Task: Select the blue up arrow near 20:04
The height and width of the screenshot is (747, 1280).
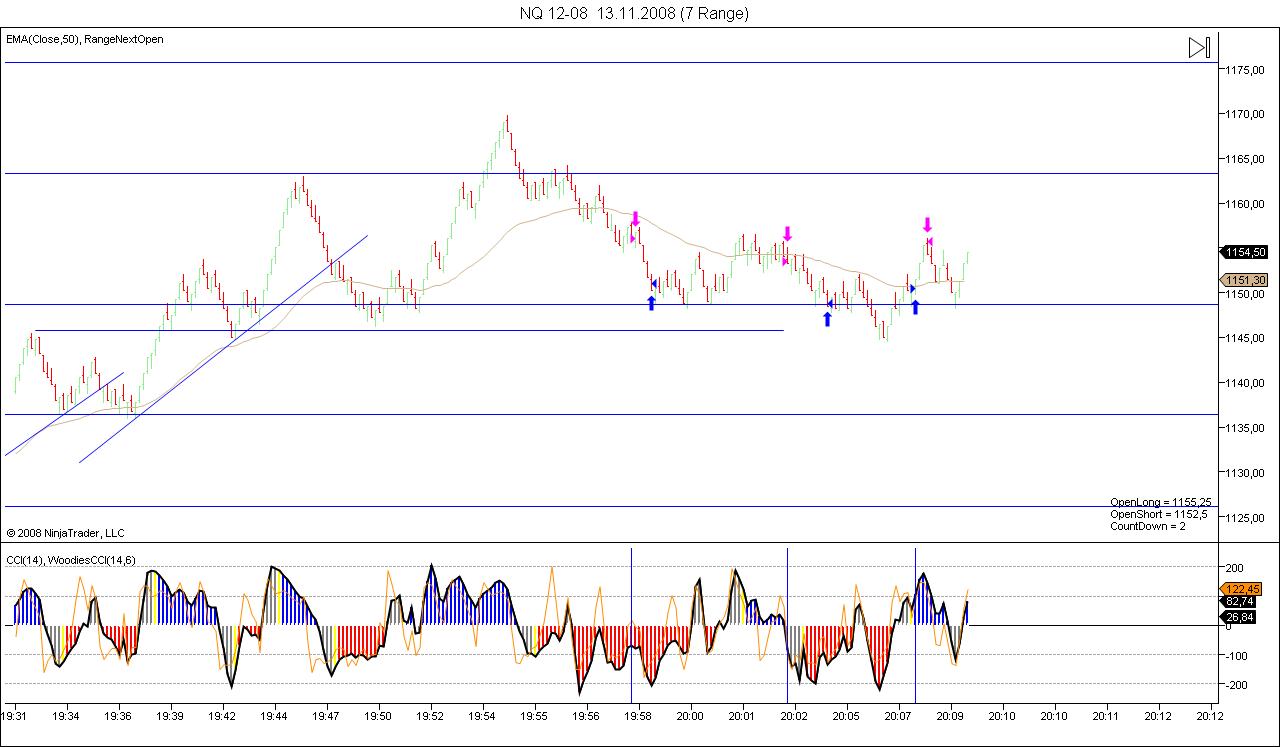Action: click(827, 319)
